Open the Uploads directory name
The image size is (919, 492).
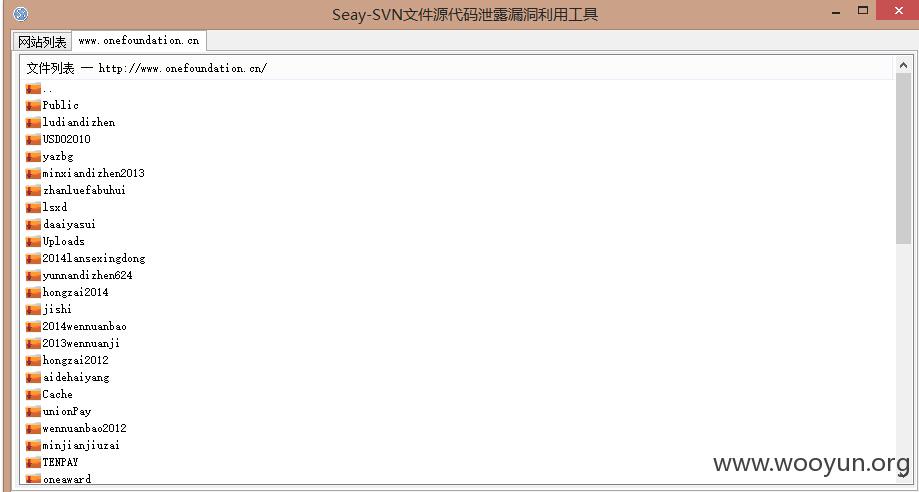pos(63,241)
